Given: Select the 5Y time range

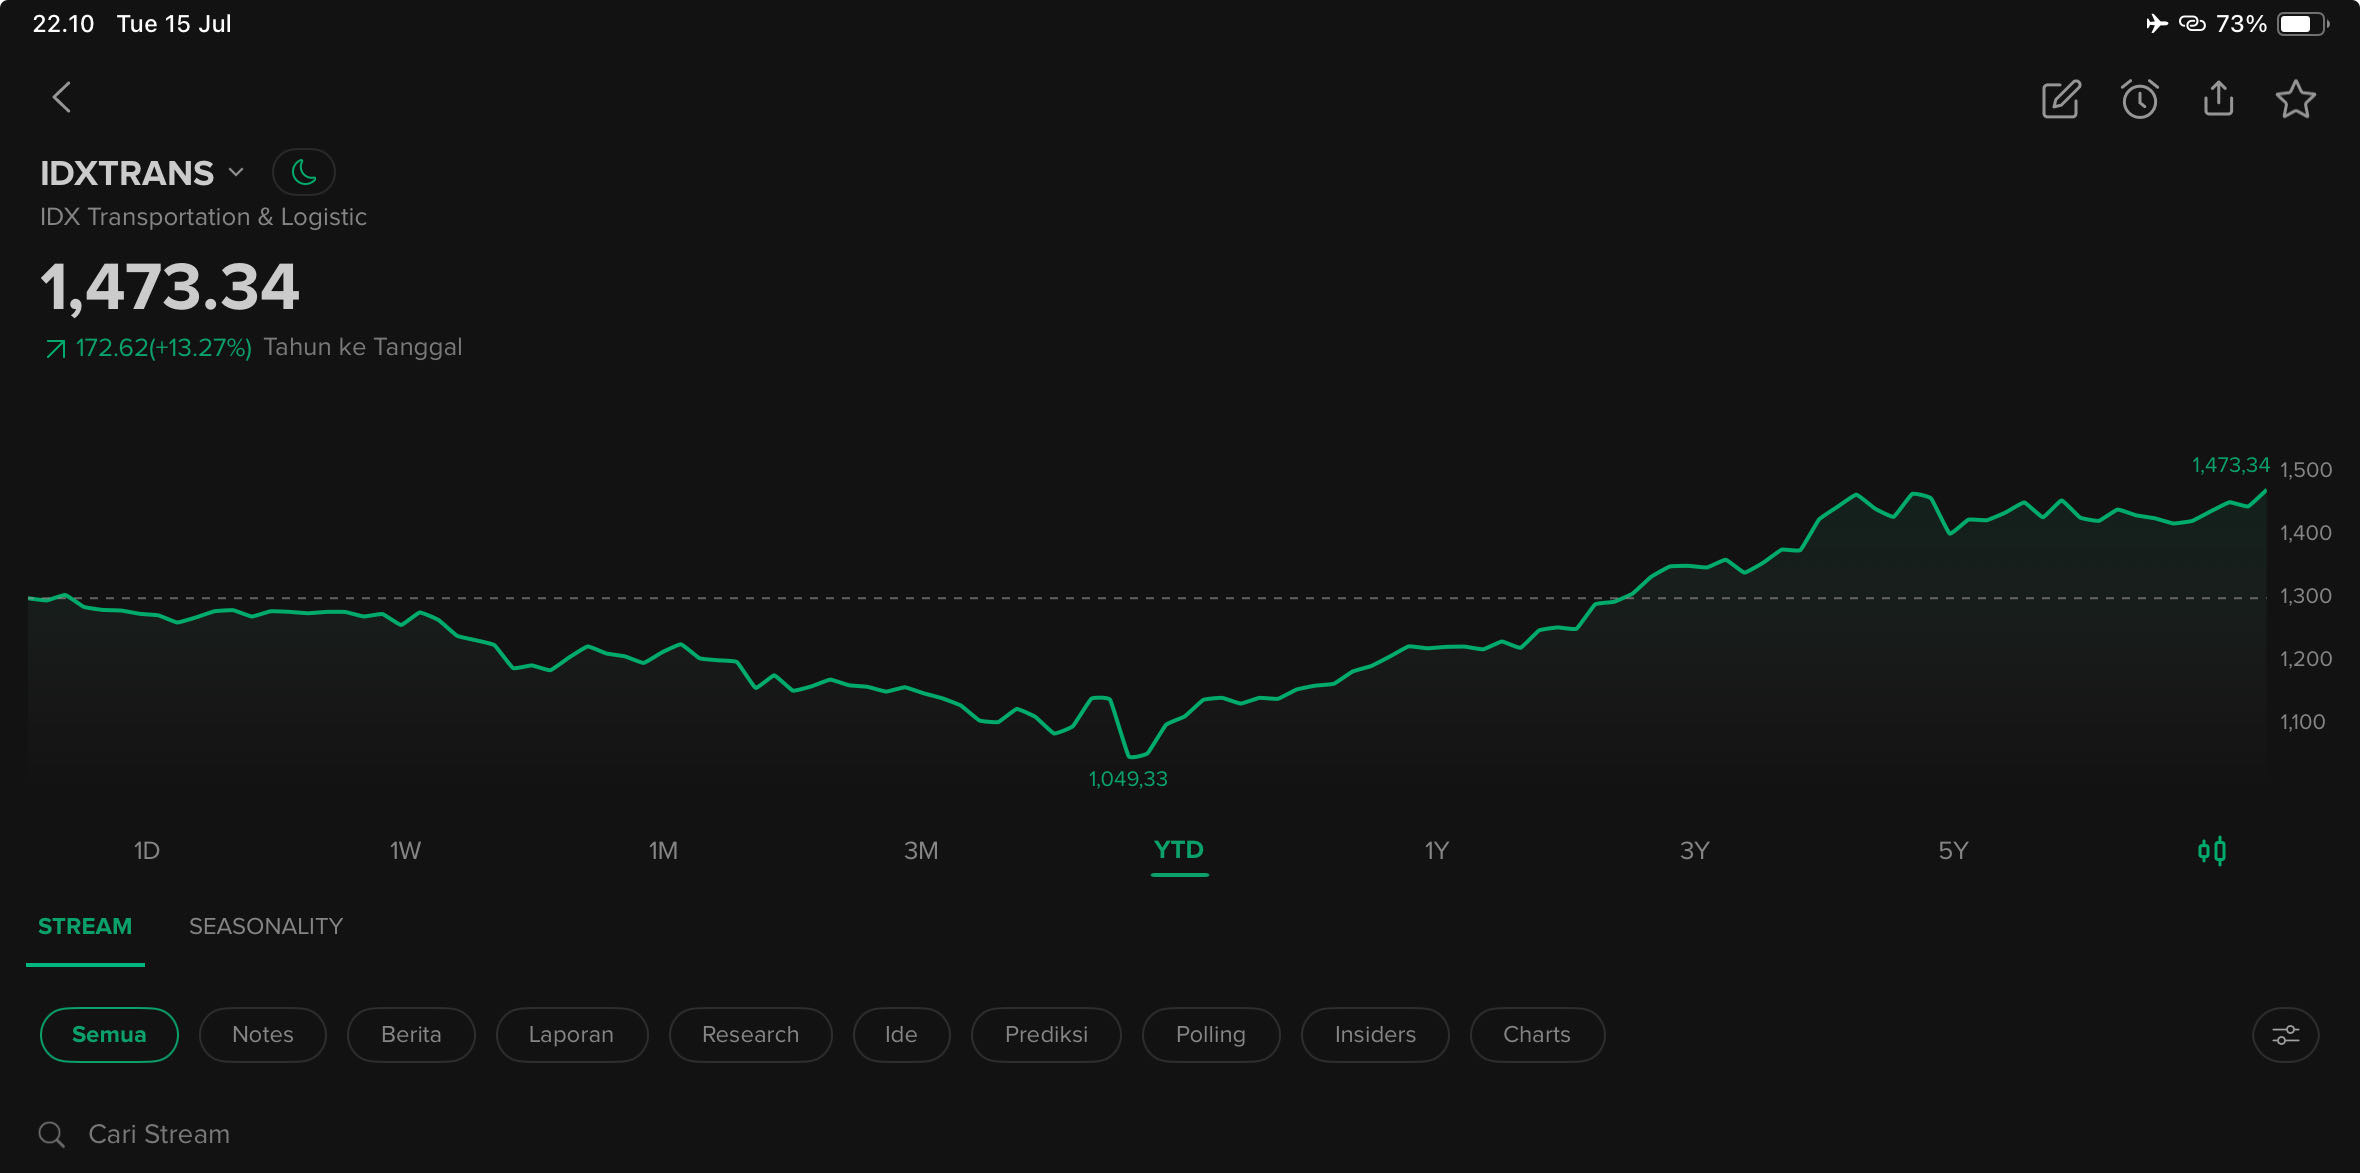Looking at the screenshot, I should (x=1953, y=851).
